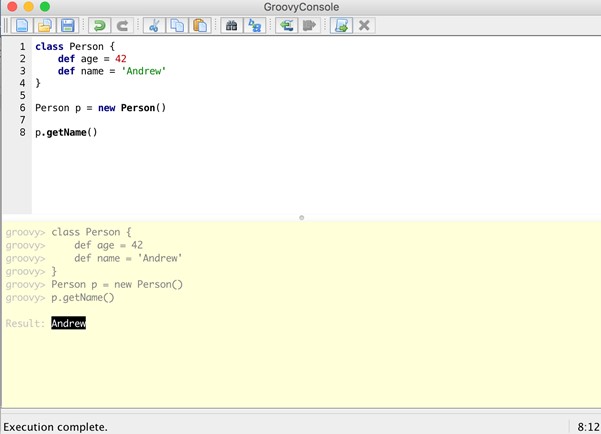Create a new script file
601x434 pixels.
coord(22,26)
